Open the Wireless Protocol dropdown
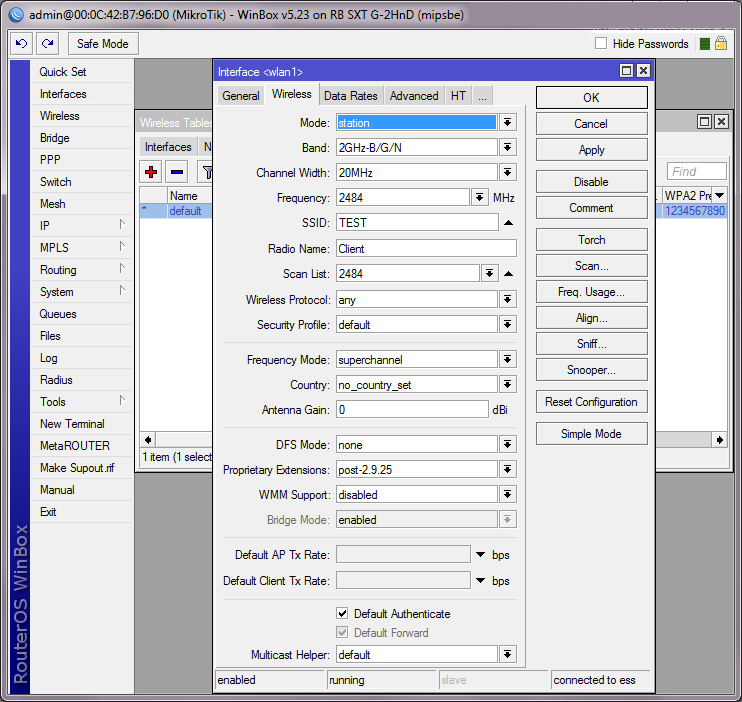Viewport: 742px width, 702px height. [x=507, y=300]
